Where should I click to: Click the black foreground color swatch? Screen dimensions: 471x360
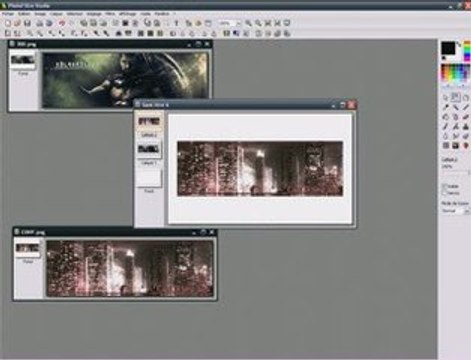(448, 48)
